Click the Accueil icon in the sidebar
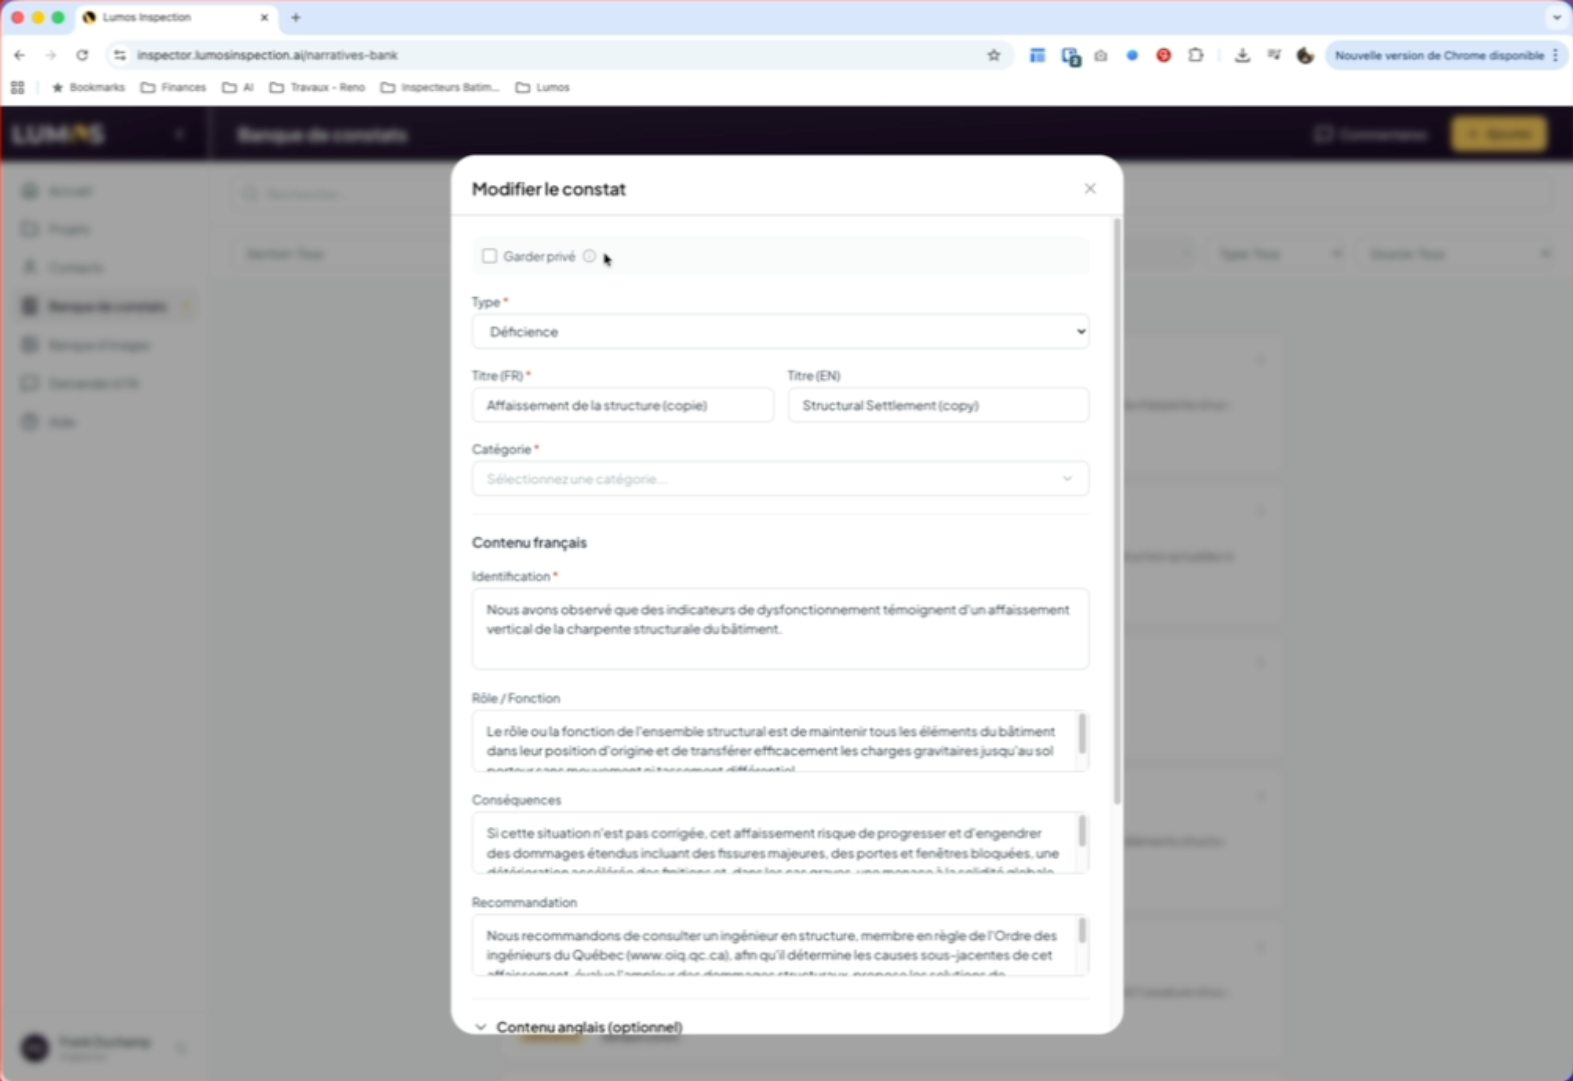The height and width of the screenshot is (1081, 1573). pyautogui.click(x=30, y=190)
